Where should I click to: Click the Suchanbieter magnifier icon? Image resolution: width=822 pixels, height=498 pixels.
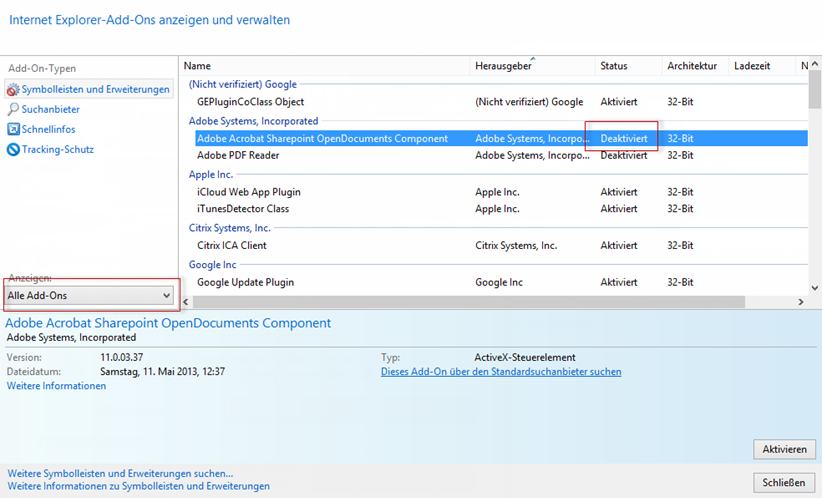click(x=13, y=109)
